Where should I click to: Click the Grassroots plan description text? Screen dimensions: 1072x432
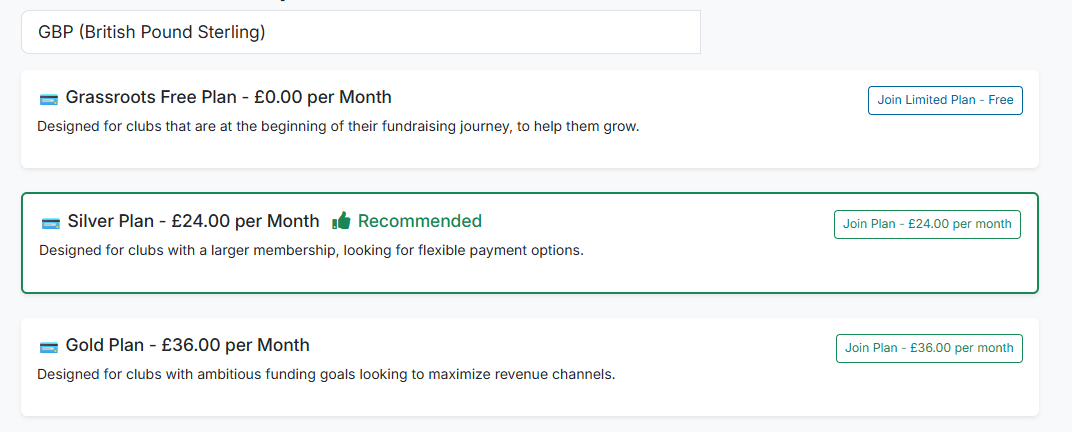(337, 127)
